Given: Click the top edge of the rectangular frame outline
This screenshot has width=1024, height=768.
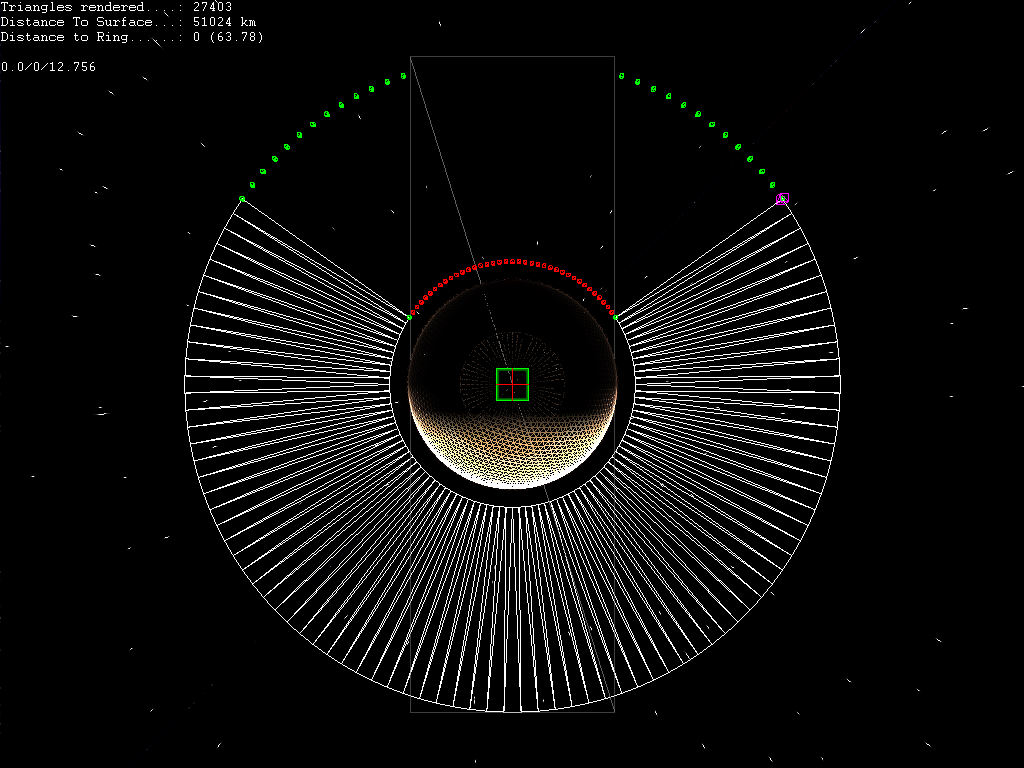Looking at the screenshot, I should point(512,56).
